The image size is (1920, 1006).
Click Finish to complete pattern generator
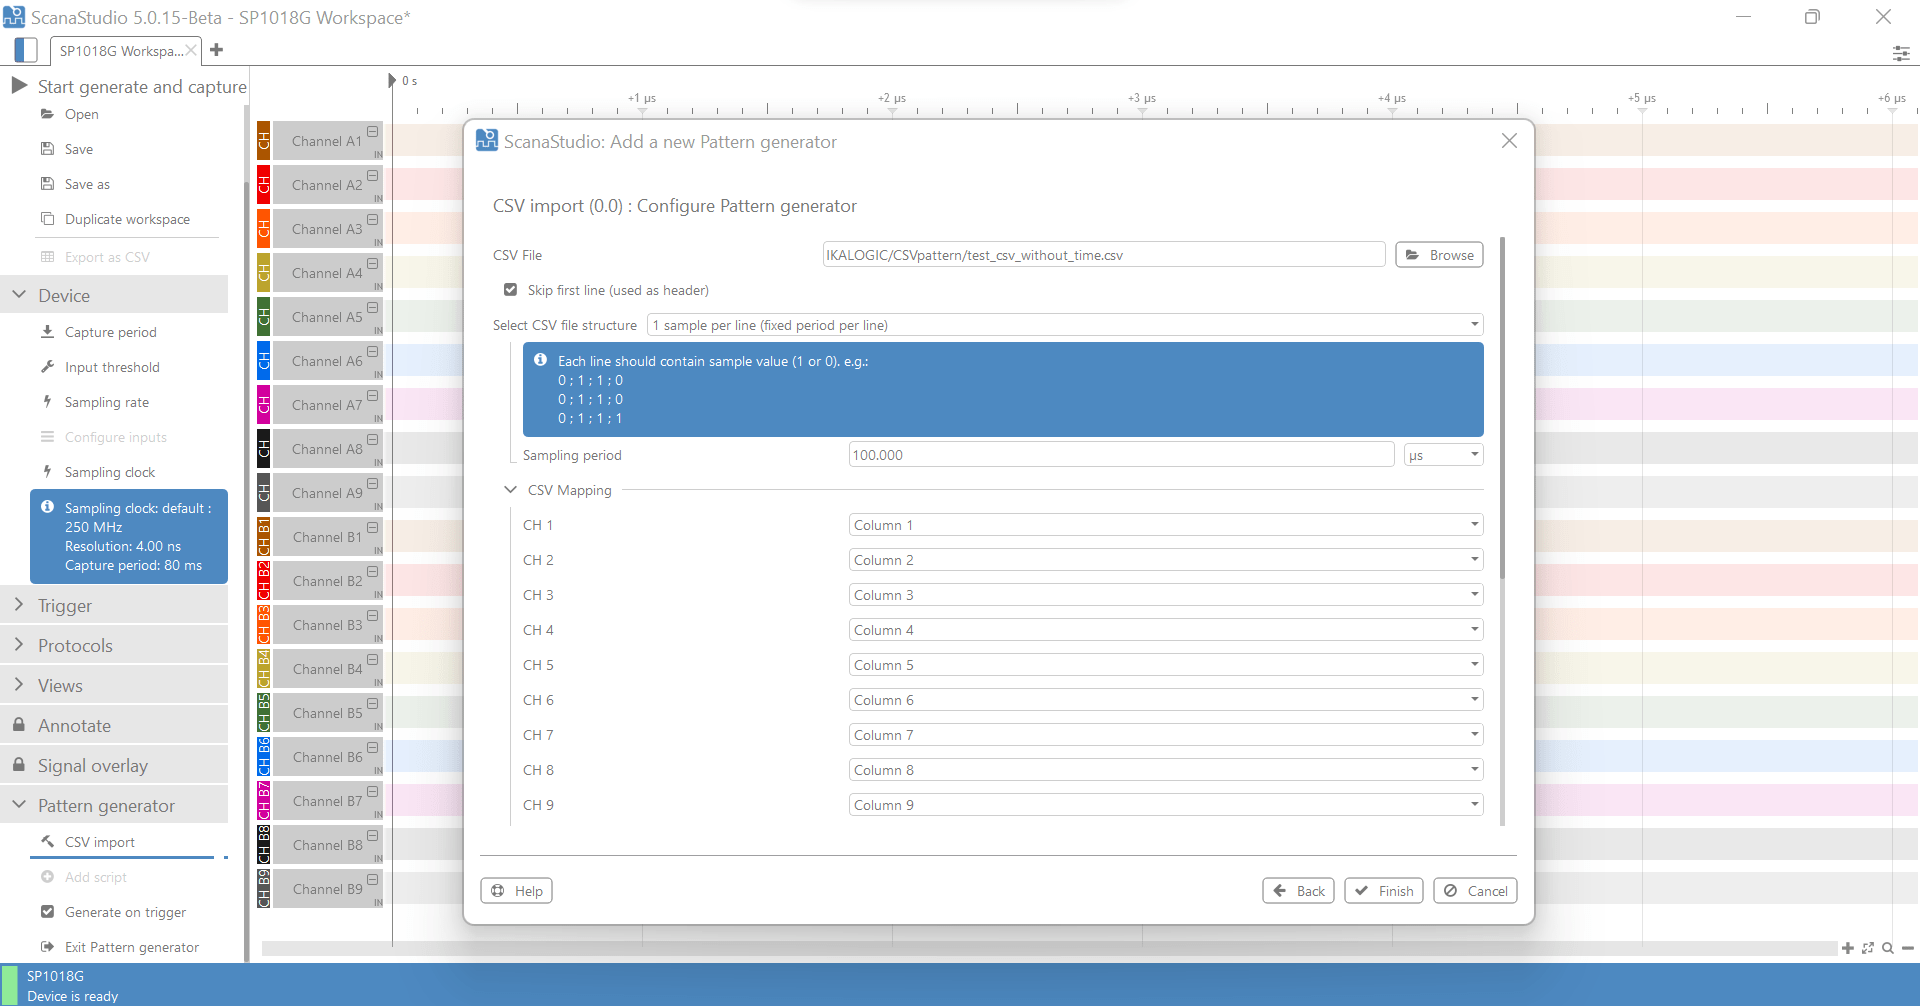click(x=1384, y=891)
